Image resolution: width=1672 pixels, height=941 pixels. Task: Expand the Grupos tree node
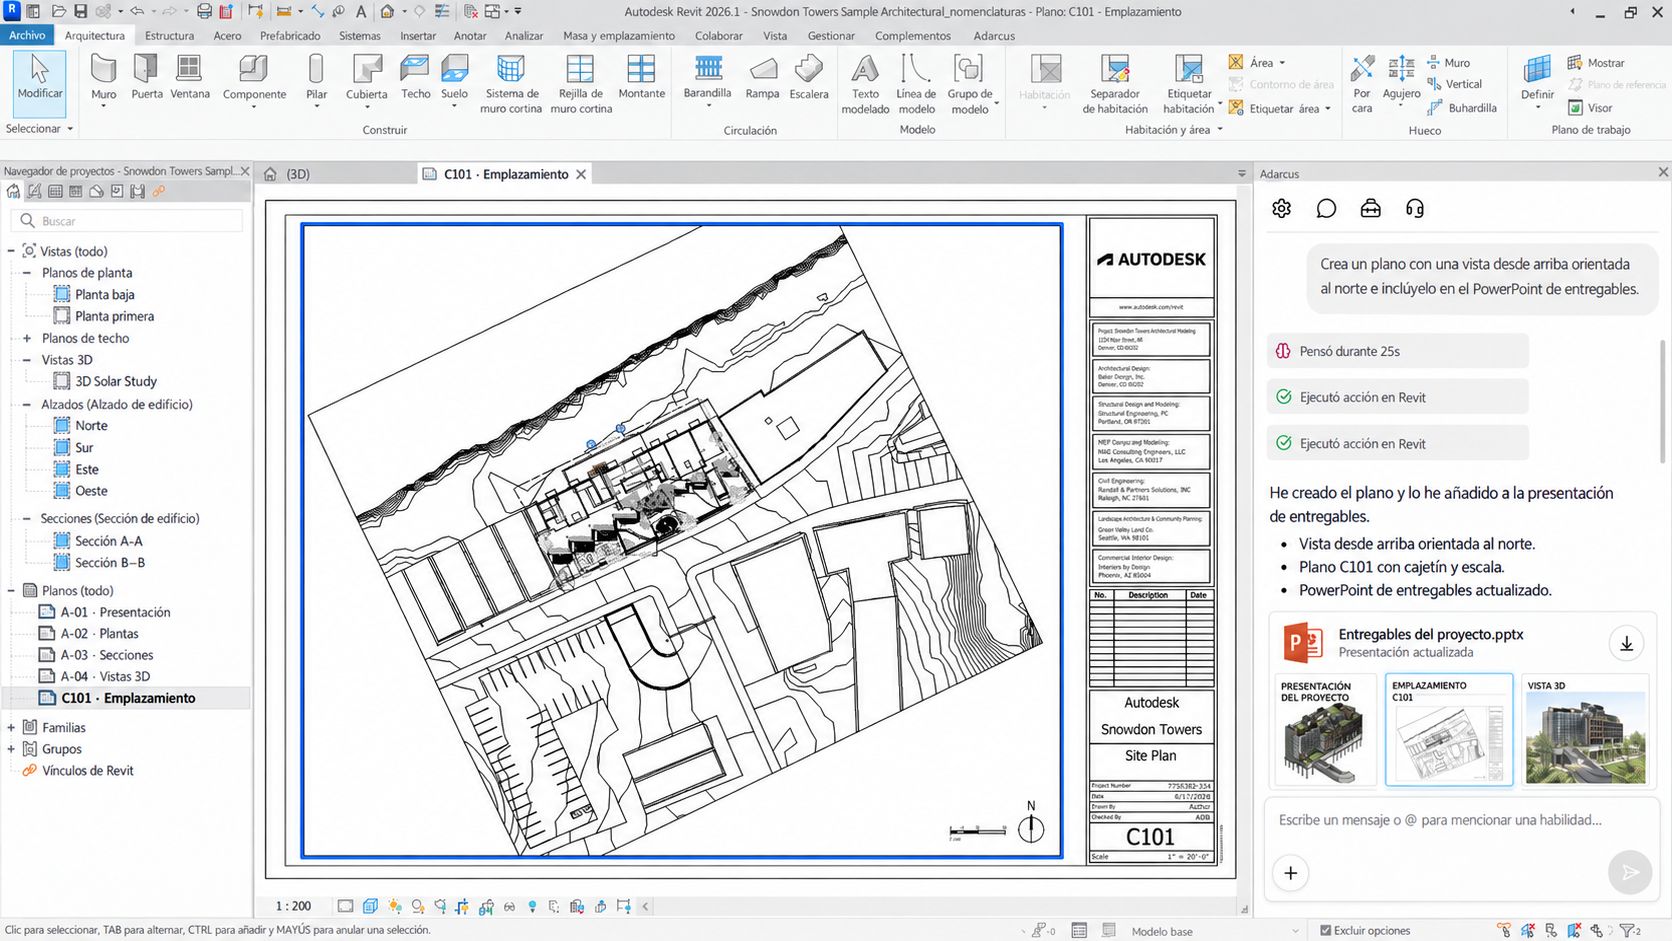[11, 749]
